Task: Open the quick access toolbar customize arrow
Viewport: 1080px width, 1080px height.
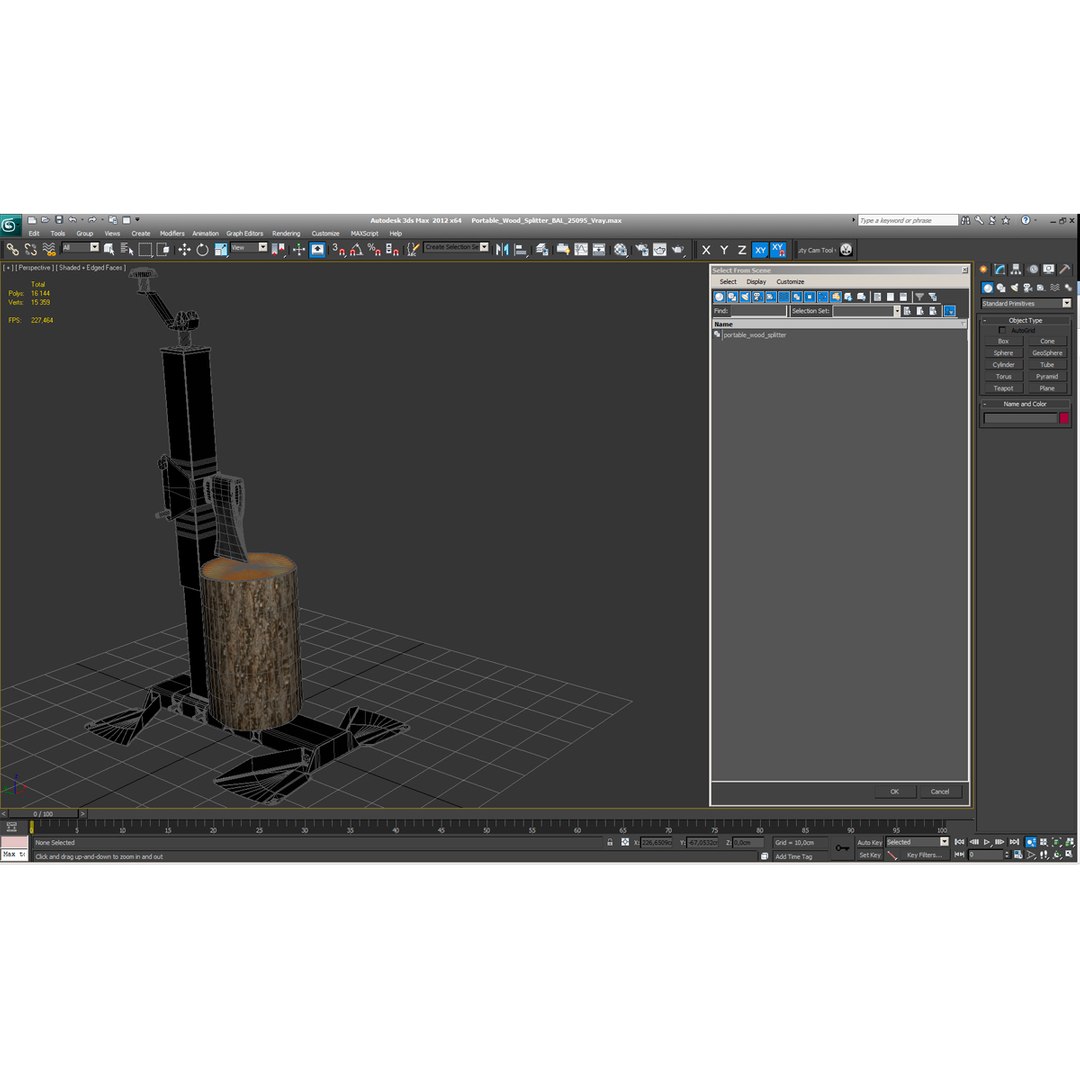Action: pos(137,220)
